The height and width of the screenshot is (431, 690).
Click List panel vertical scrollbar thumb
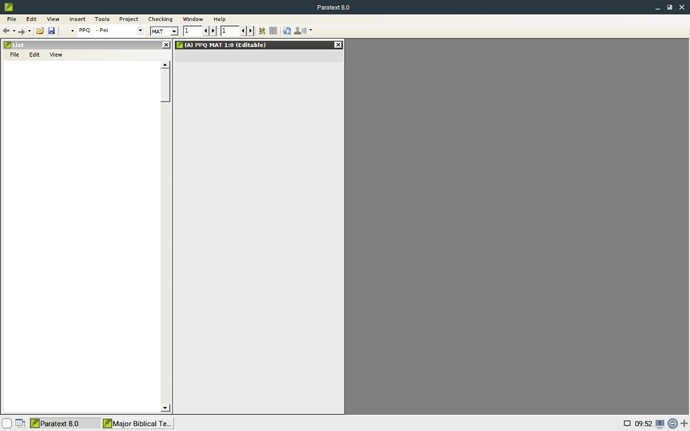165,85
